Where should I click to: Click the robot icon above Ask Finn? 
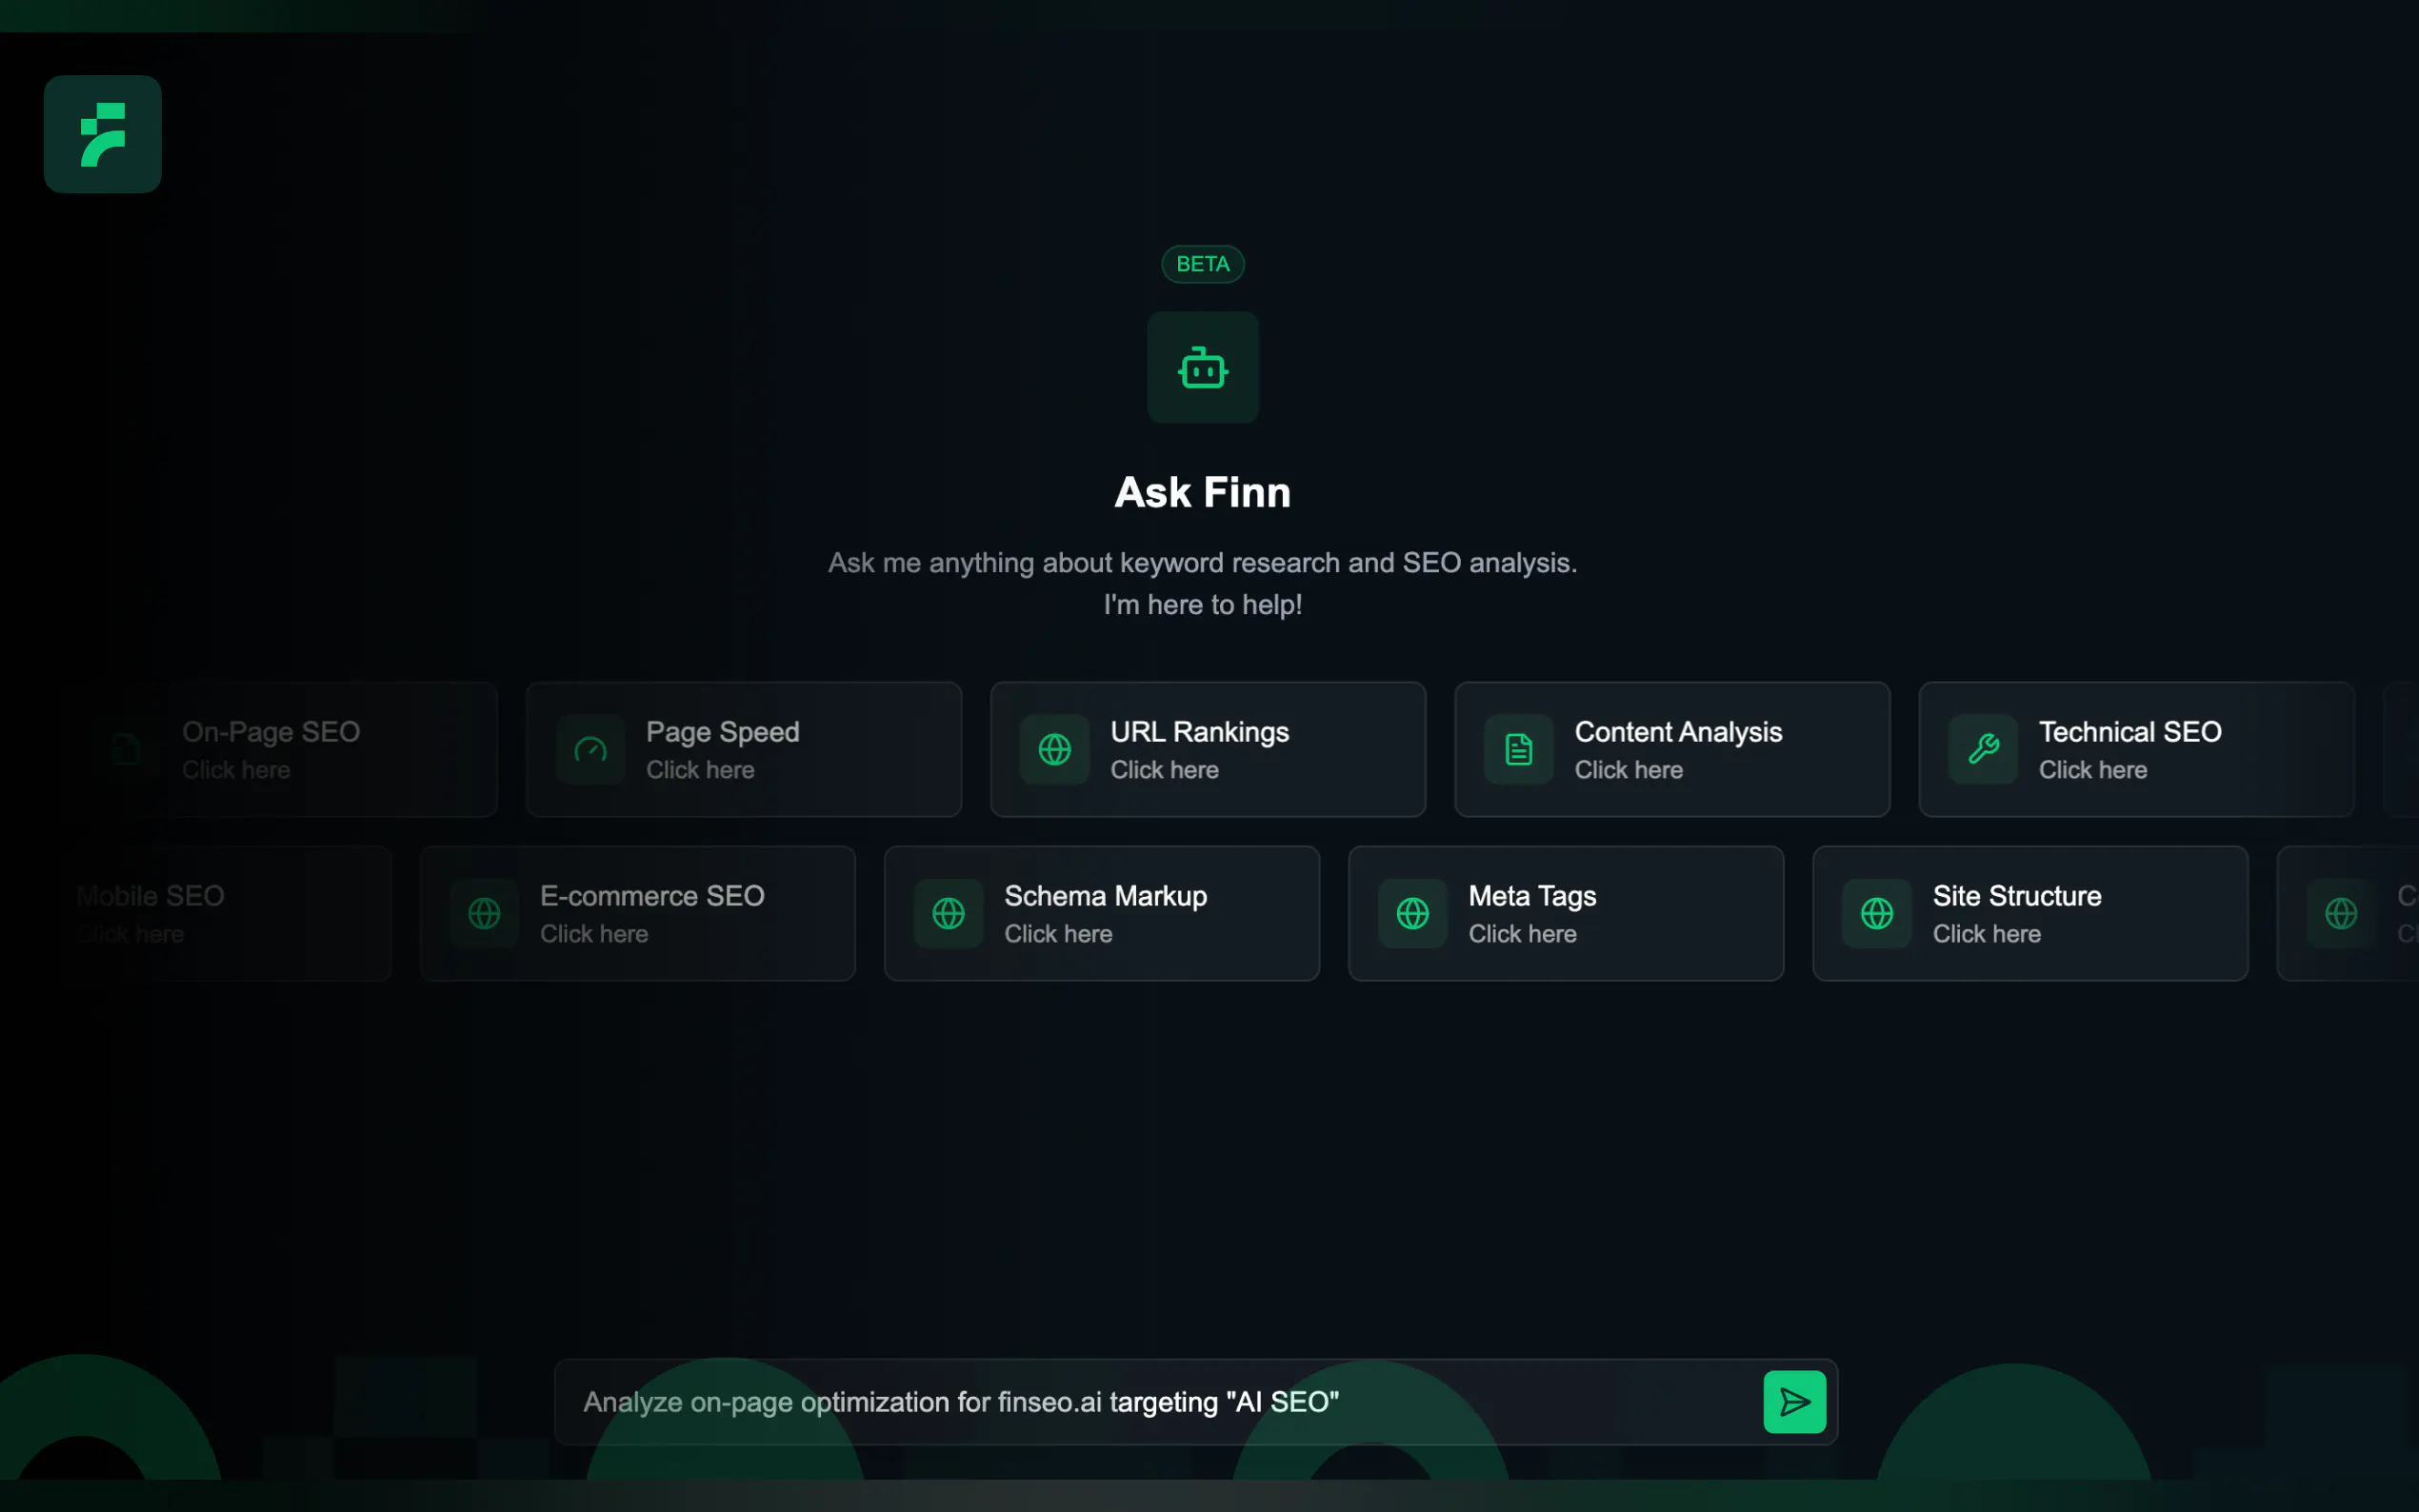pyautogui.click(x=1202, y=368)
